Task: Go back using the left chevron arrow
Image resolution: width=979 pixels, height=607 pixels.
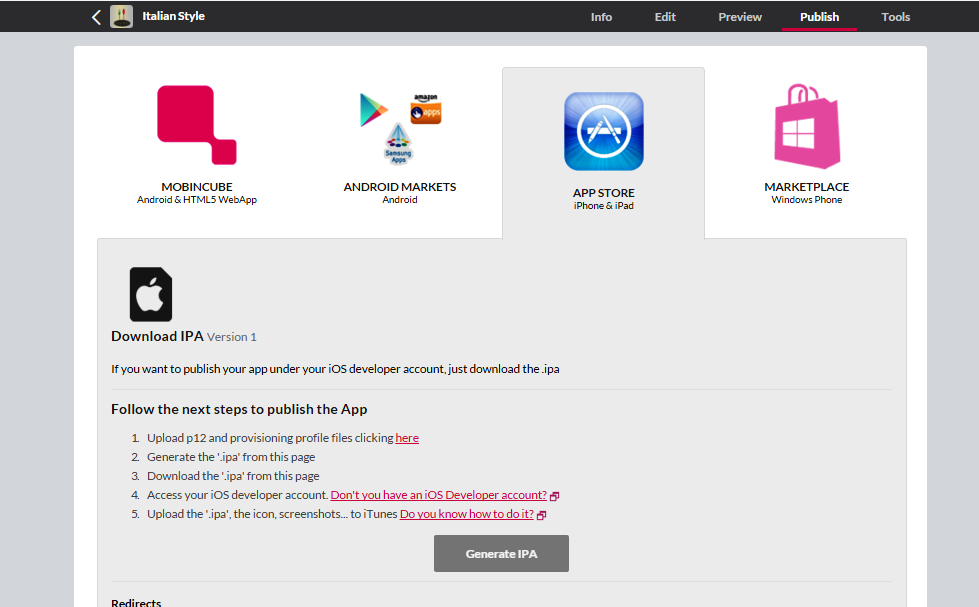Action: (96, 17)
